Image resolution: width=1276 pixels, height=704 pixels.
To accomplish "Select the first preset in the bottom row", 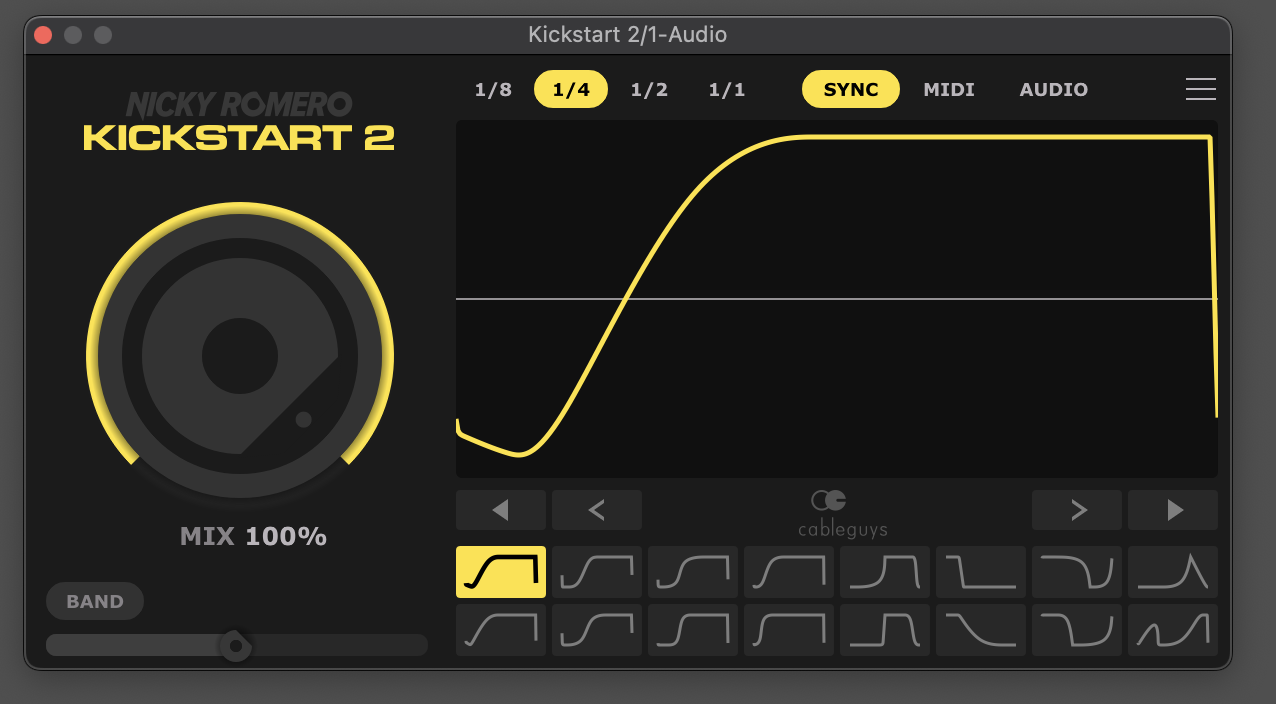I will (501, 630).
